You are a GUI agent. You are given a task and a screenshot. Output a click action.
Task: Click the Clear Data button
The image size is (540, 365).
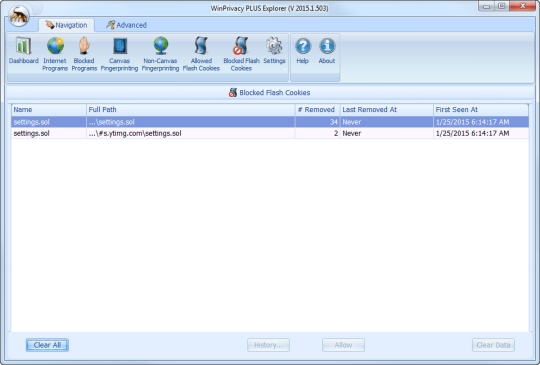pyautogui.click(x=493, y=345)
